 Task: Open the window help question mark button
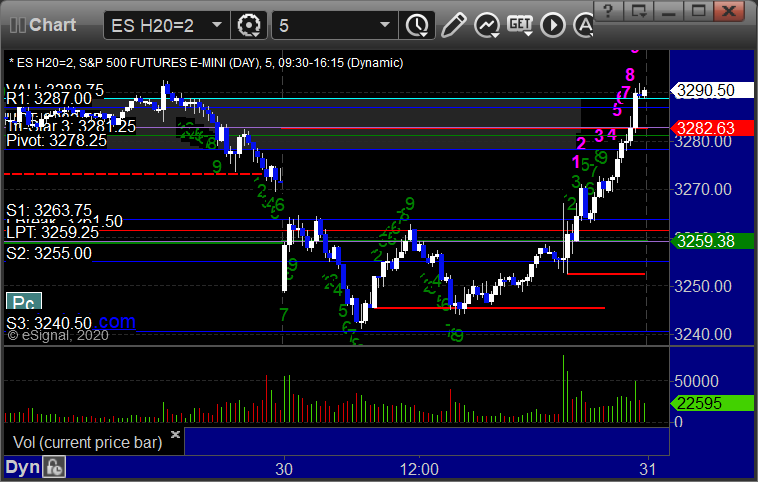[608, 10]
